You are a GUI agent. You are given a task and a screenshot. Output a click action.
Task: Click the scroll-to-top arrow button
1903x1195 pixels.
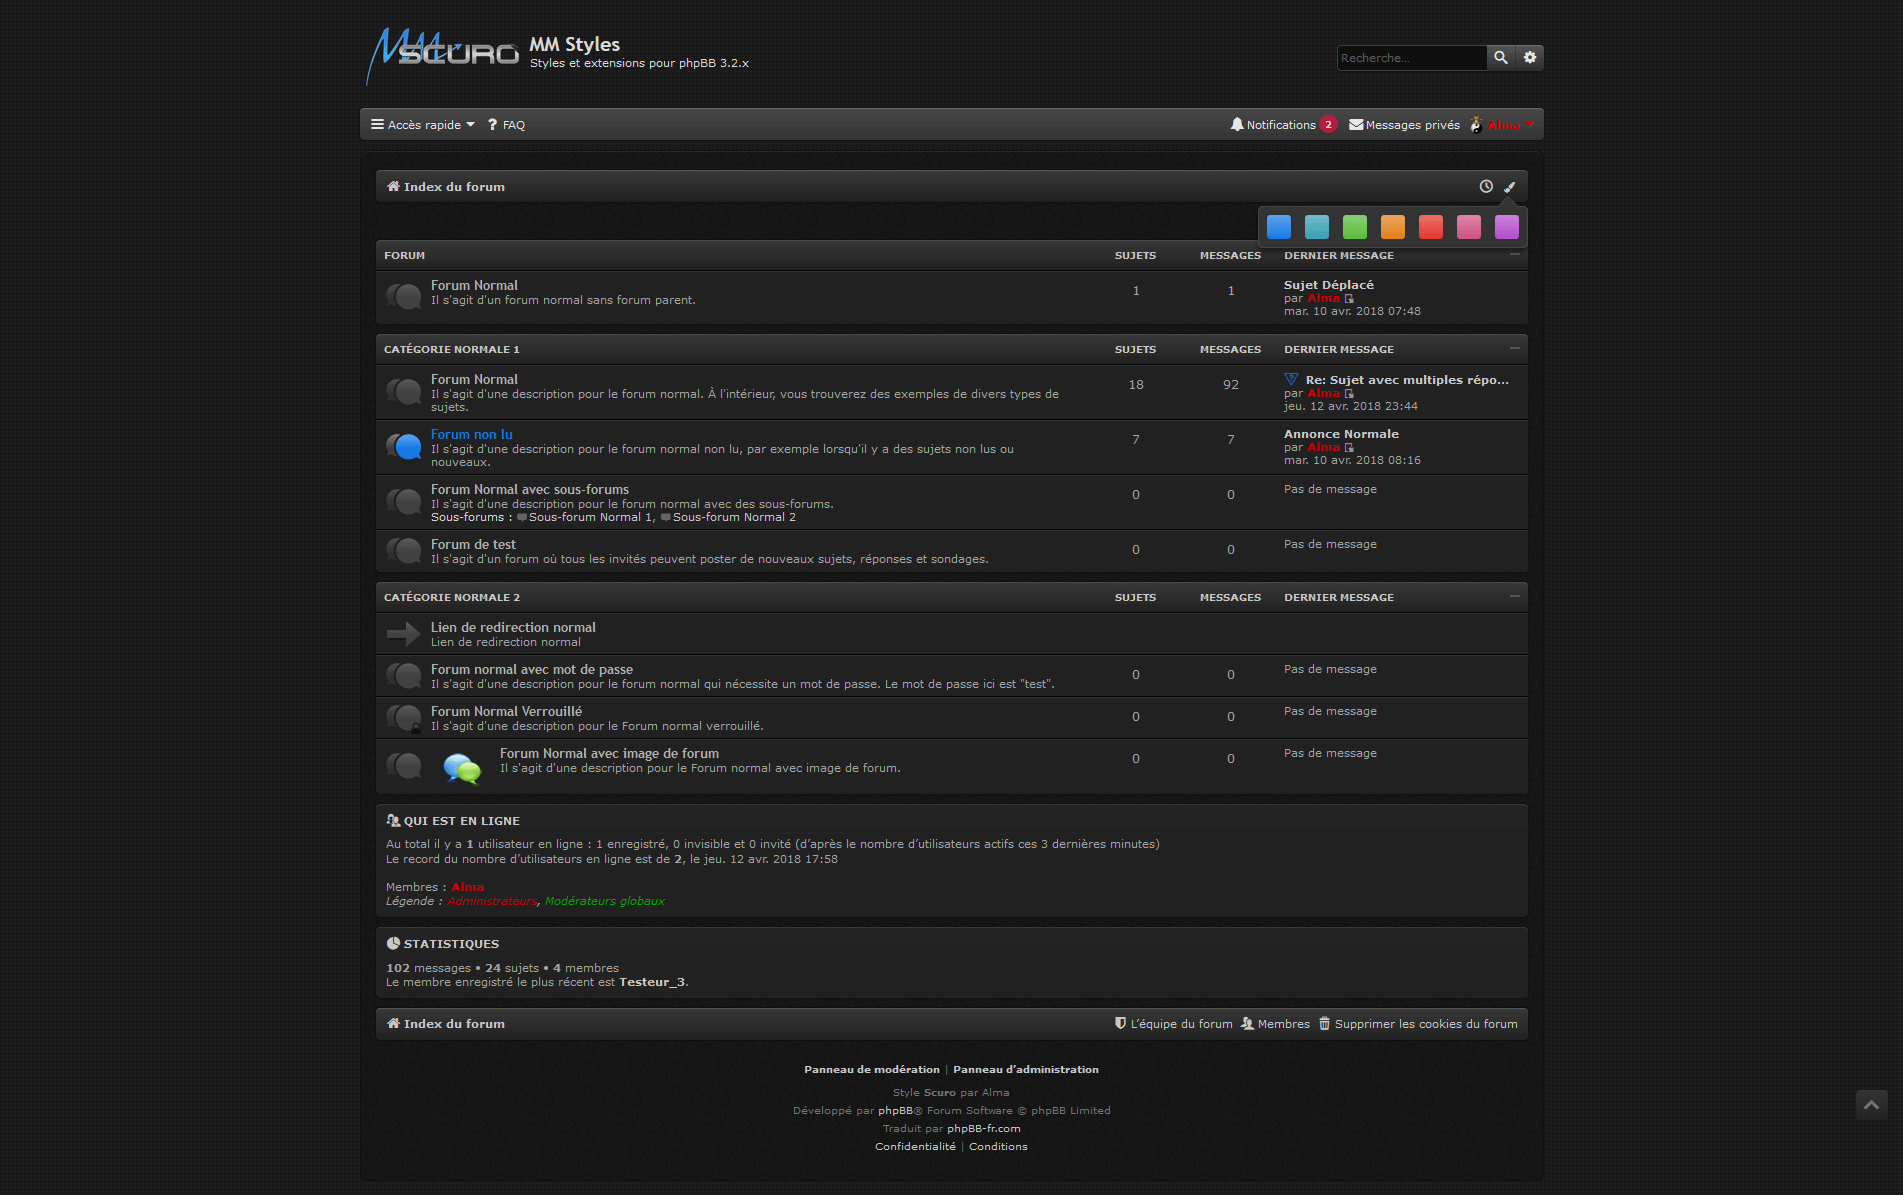pyautogui.click(x=1871, y=1104)
